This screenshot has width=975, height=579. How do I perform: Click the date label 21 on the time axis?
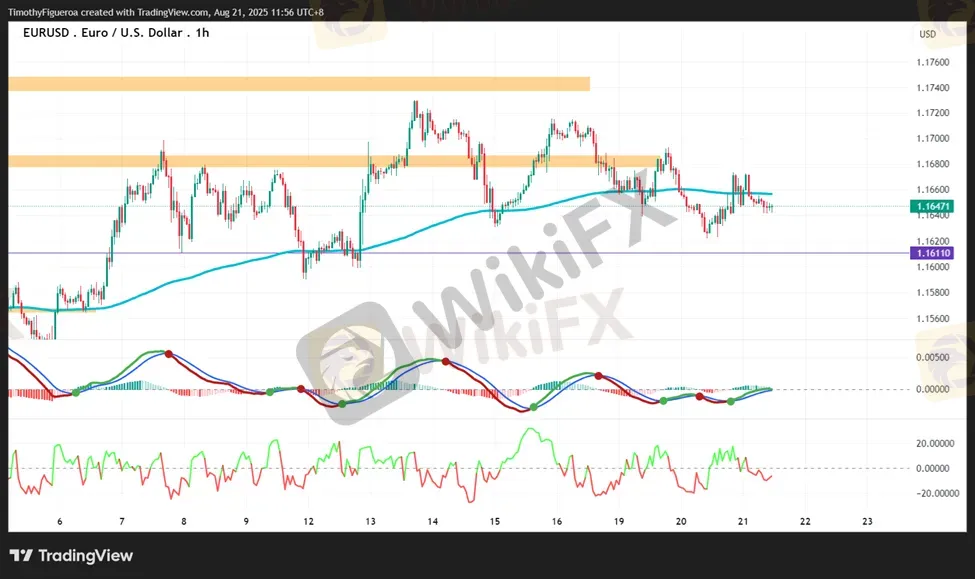click(743, 521)
